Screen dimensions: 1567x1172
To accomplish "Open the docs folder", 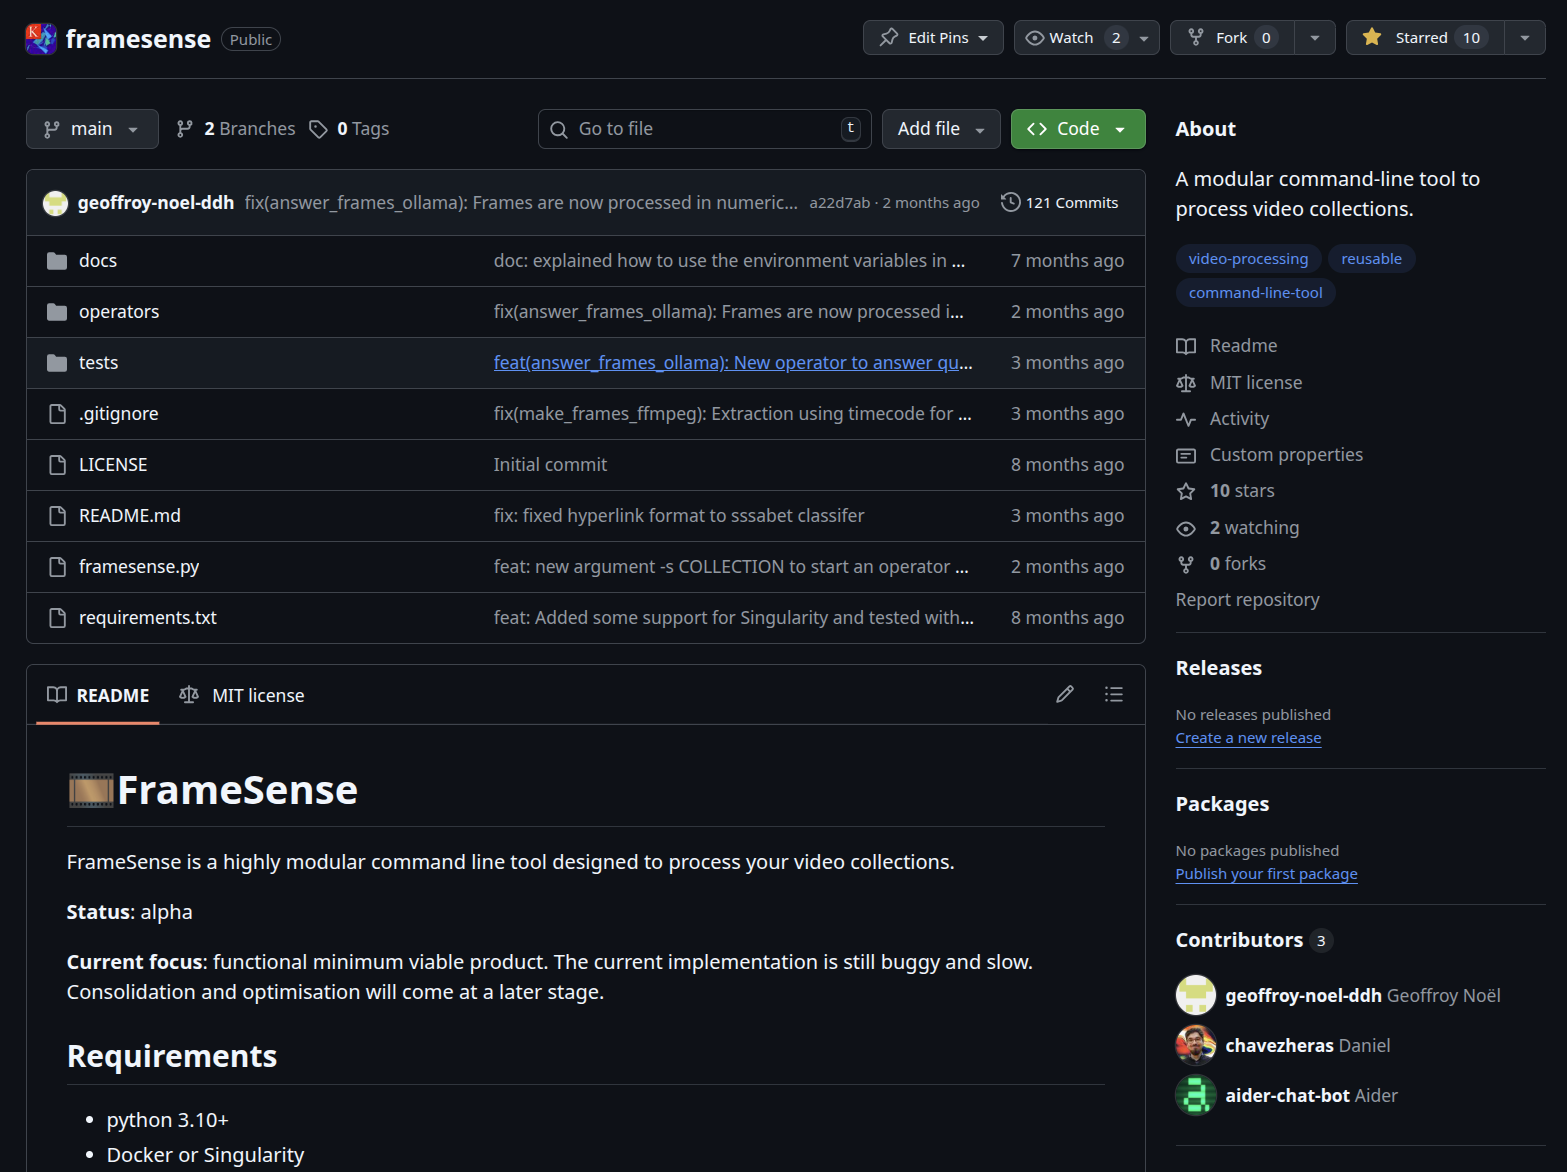I will tap(98, 261).
